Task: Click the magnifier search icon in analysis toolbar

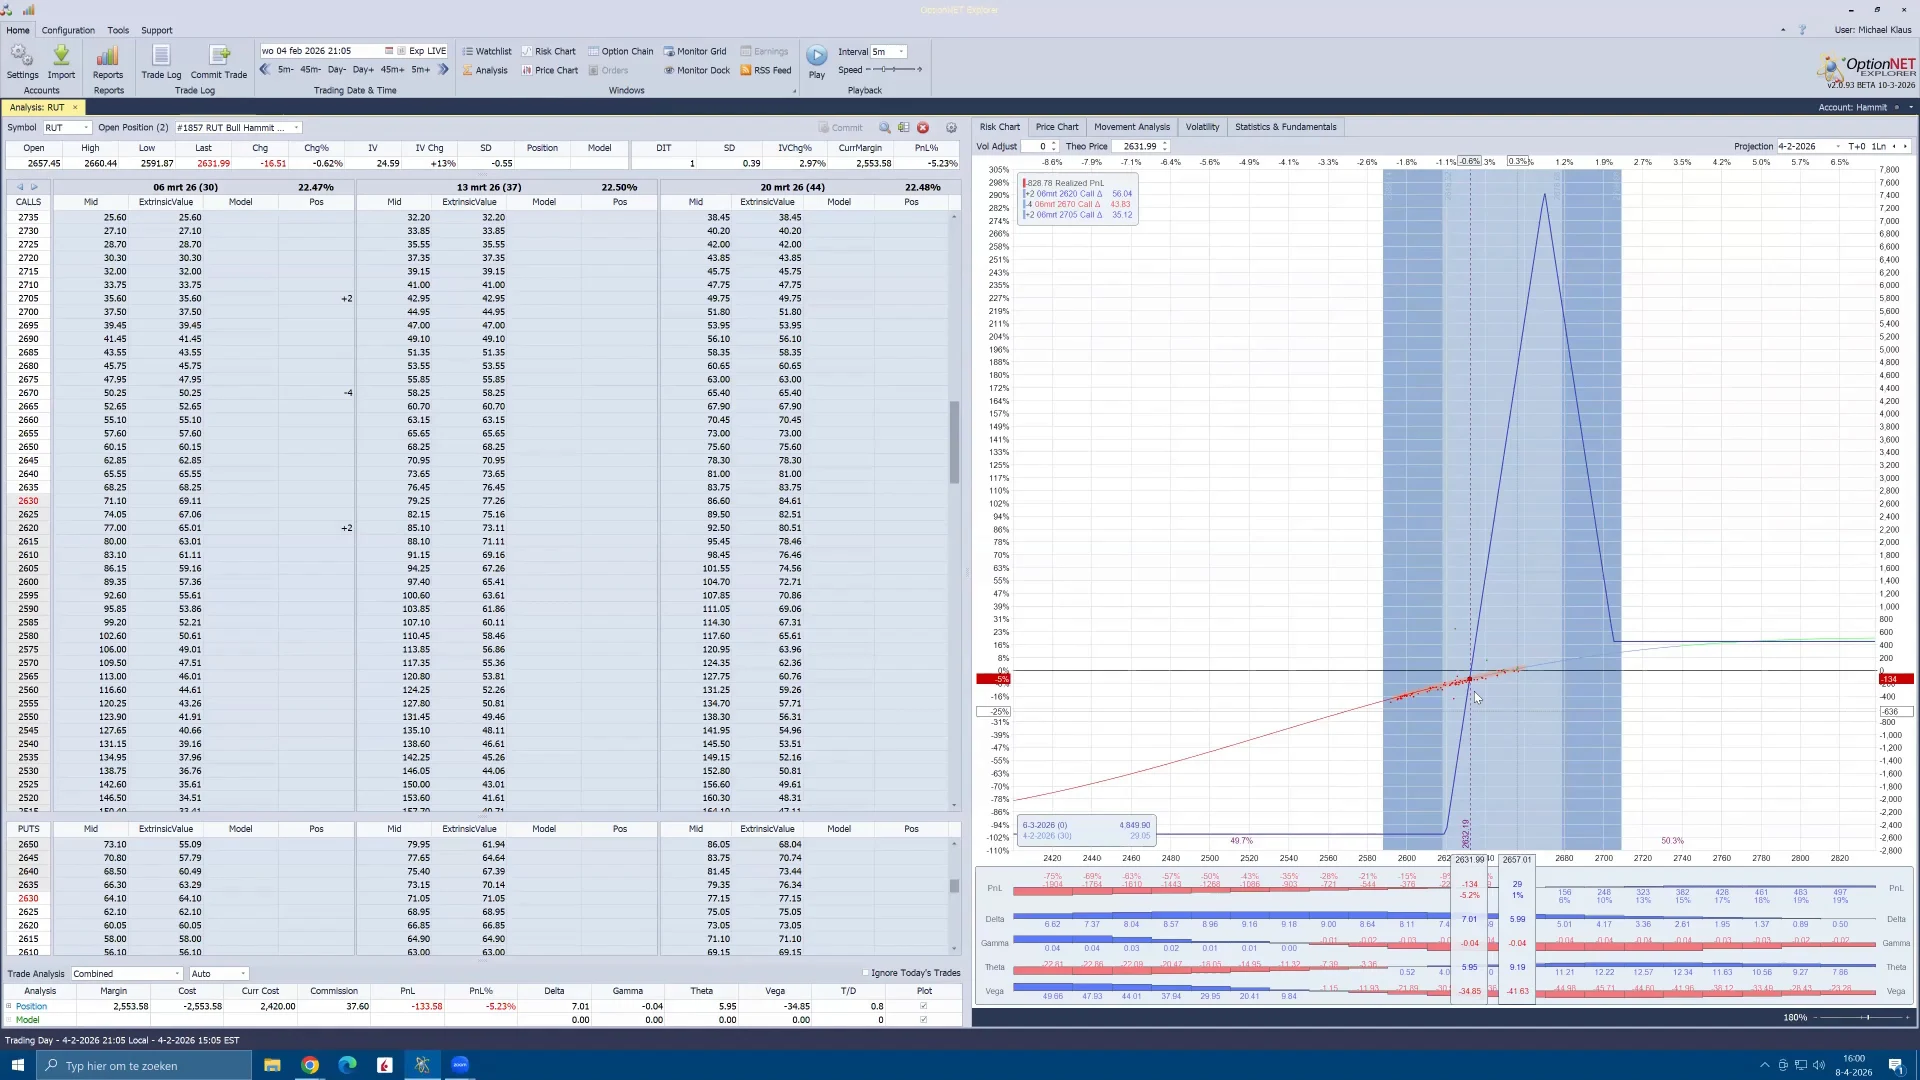Action: pyautogui.click(x=884, y=128)
